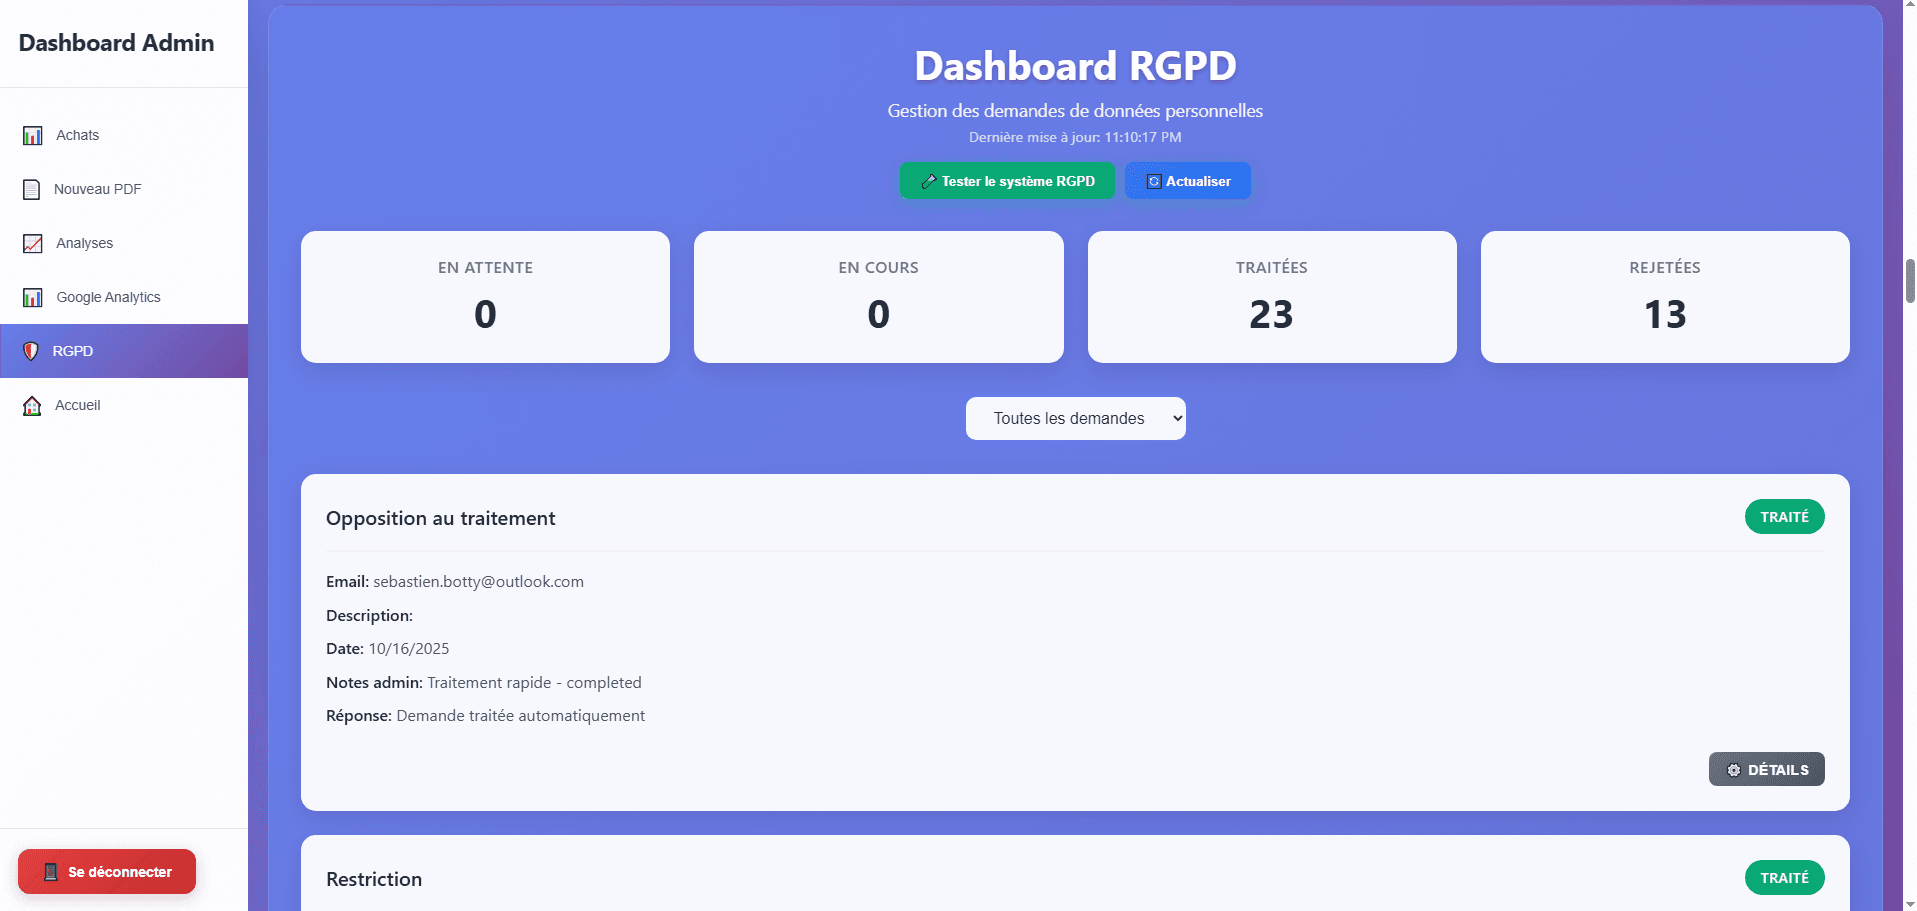Navigate to Accueil sidebar label

click(x=78, y=405)
